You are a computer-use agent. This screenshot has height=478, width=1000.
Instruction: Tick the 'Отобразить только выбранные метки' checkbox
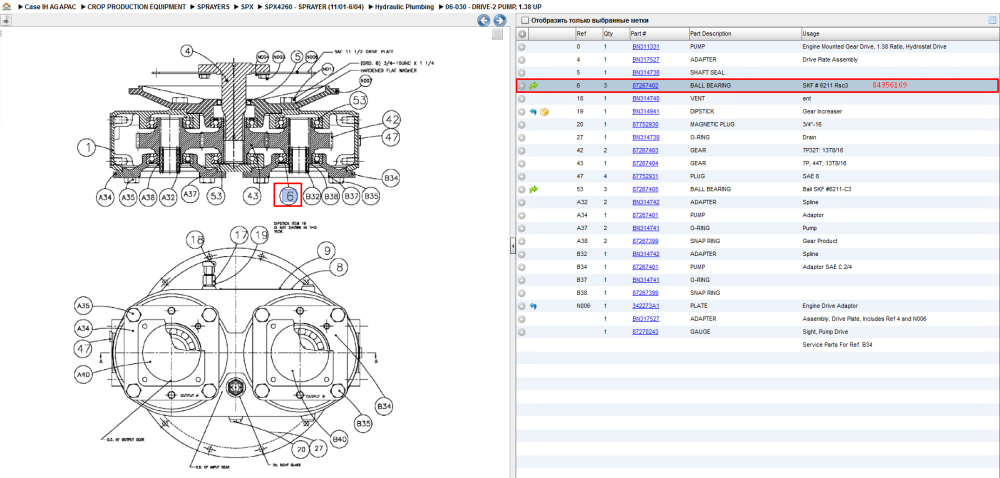click(x=525, y=20)
